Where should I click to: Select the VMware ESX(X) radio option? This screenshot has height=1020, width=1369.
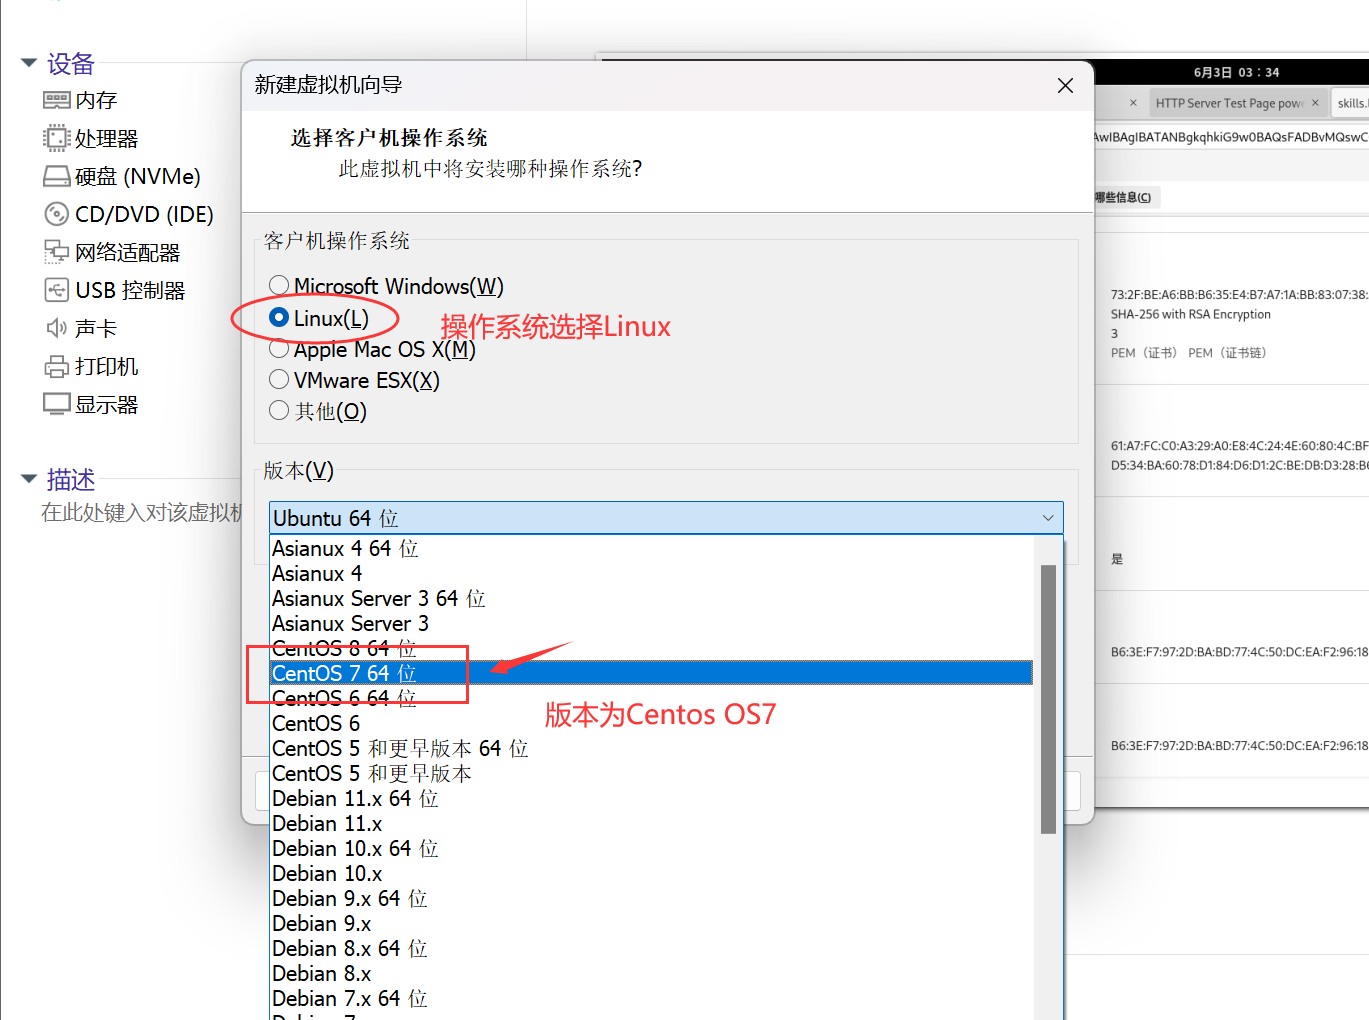tap(279, 380)
